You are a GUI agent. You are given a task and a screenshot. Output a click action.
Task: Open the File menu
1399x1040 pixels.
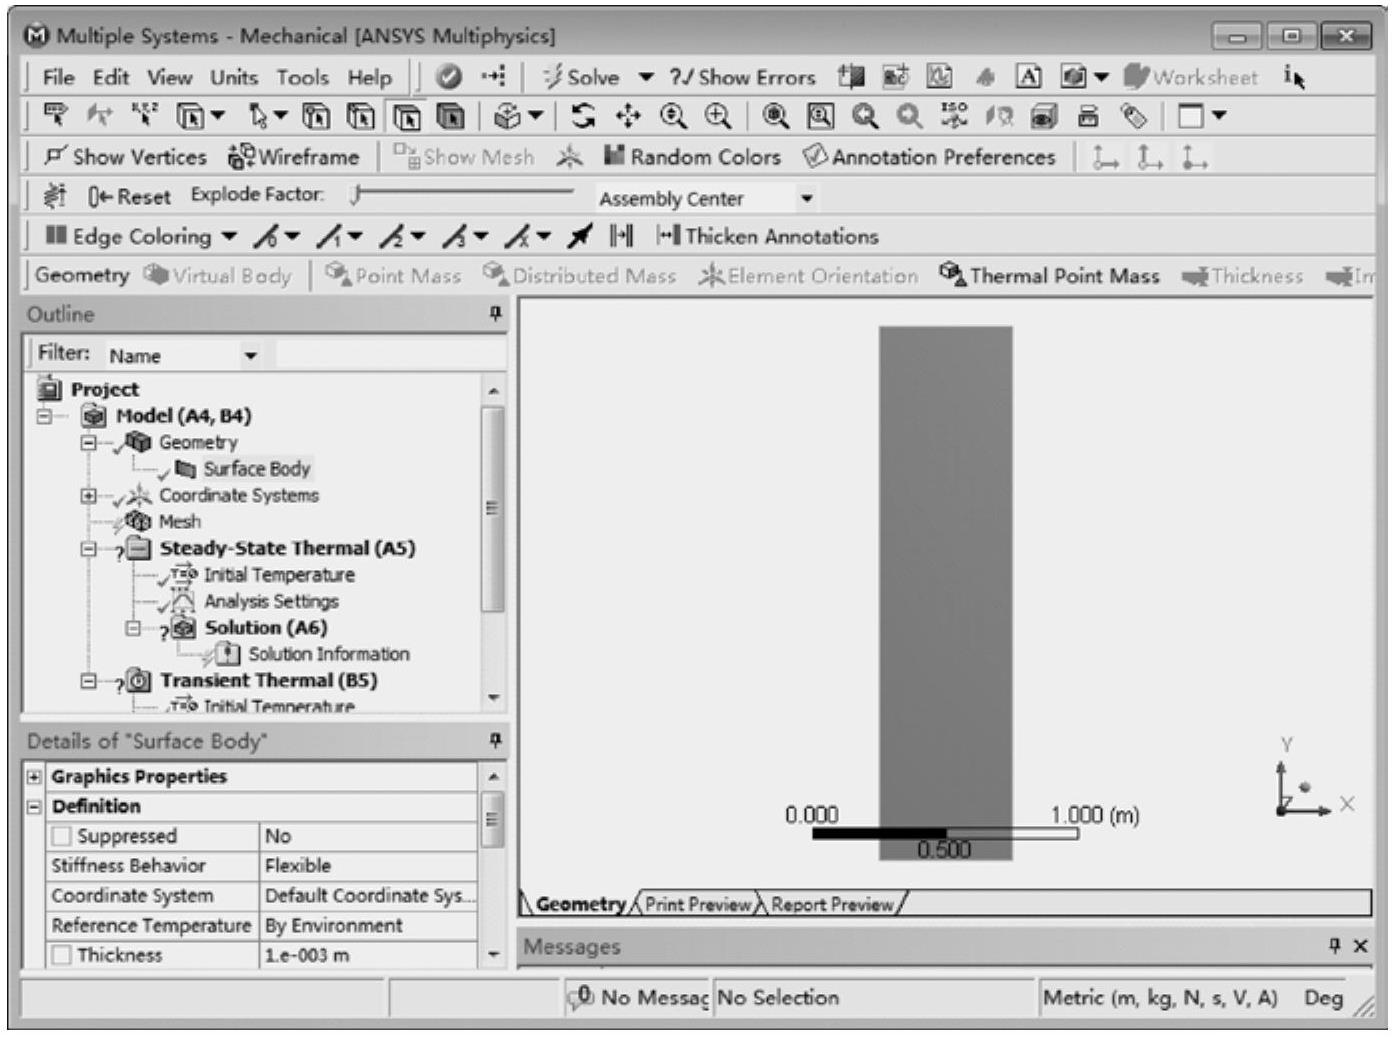click(x=58, y=77)
